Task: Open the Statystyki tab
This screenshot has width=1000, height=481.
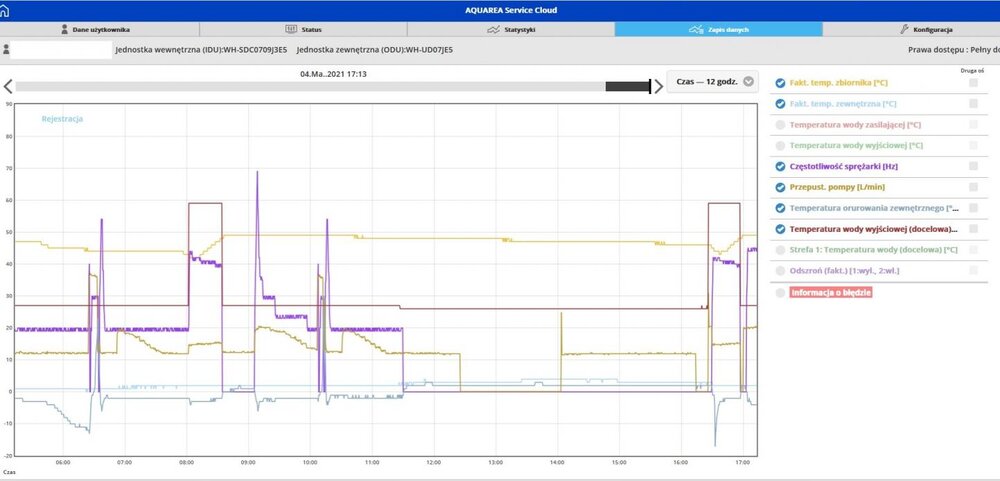Action: point(511,30)
